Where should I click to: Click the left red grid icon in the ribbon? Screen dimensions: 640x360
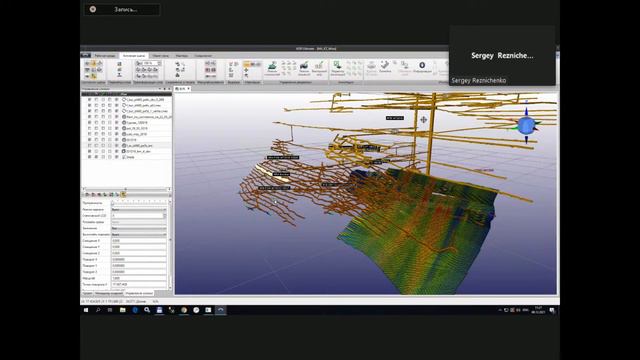[207, 70]
